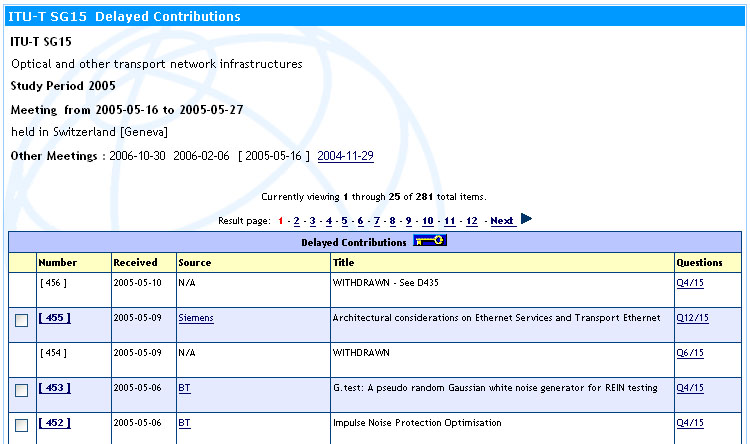Open the 2004-11-29 meeting link

[345, 156]
